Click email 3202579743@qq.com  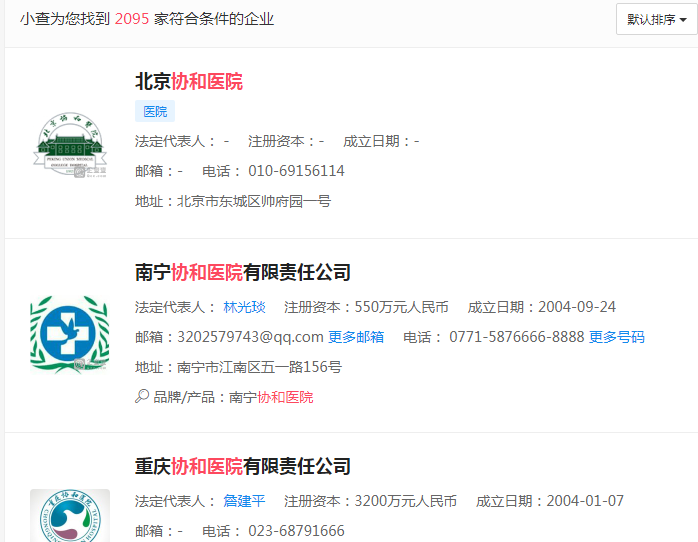click(x=250, y=337)
